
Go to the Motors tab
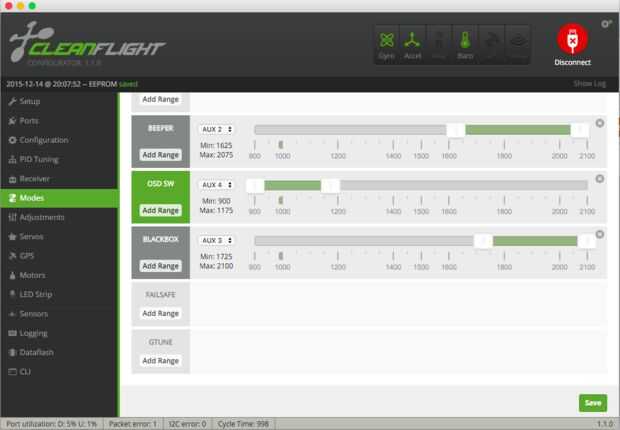pyautogui.click(x=59, y=275)
